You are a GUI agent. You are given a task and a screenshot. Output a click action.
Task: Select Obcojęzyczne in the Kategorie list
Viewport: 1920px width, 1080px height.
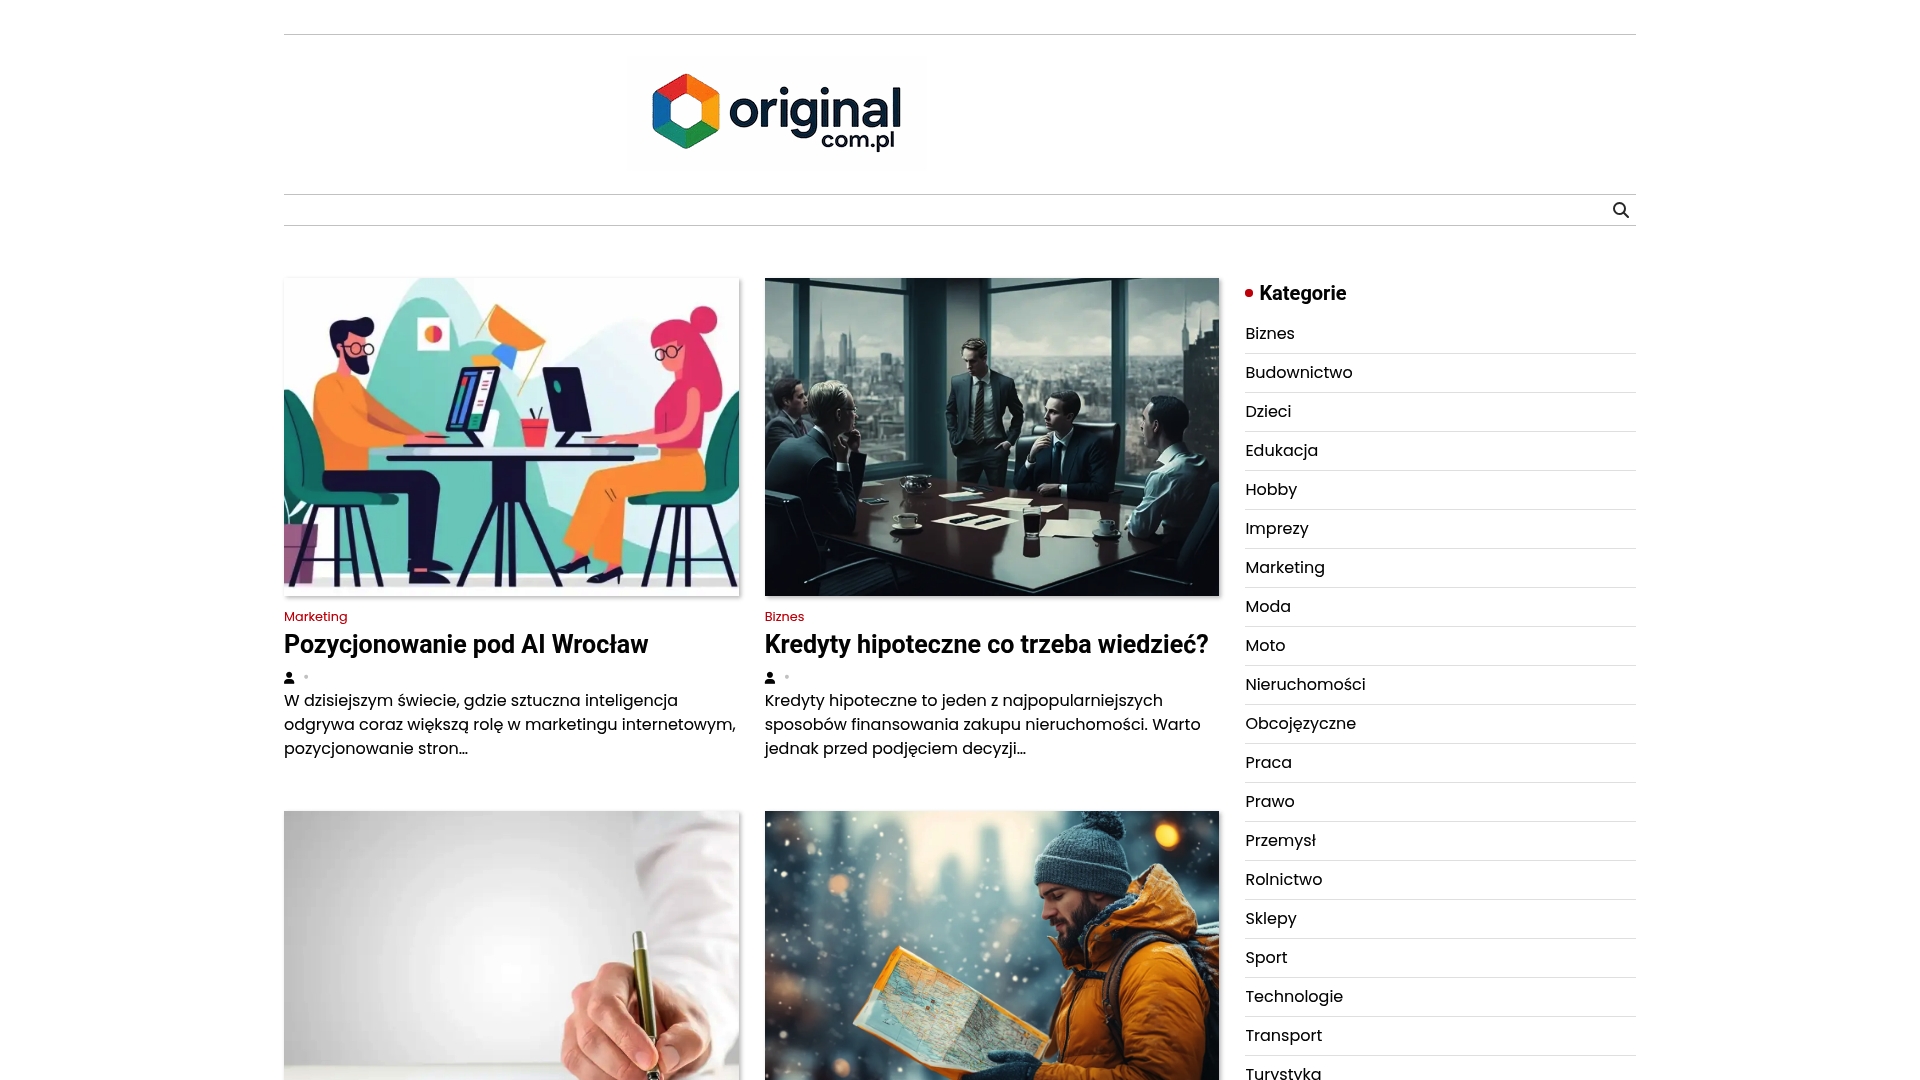pyautogui.click(x=1300, y=724)
